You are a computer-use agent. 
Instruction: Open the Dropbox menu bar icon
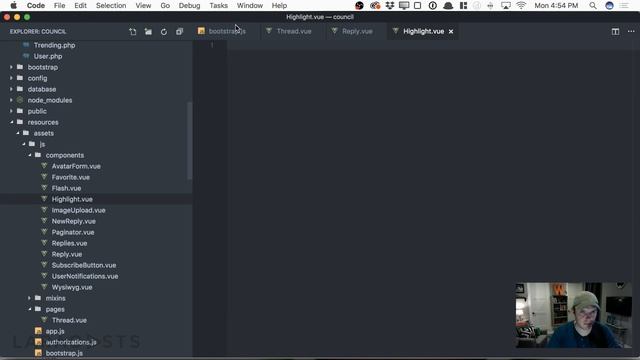click(x=390, y=6)
